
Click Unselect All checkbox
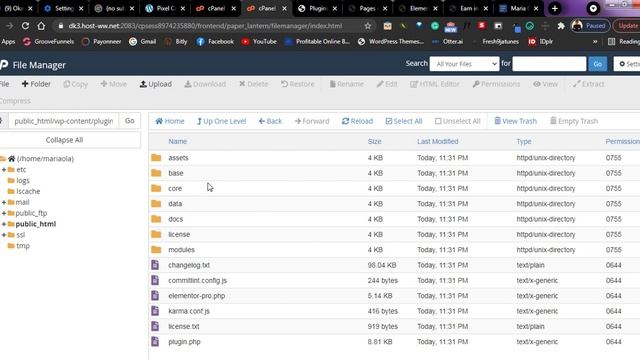coord(458,121)
